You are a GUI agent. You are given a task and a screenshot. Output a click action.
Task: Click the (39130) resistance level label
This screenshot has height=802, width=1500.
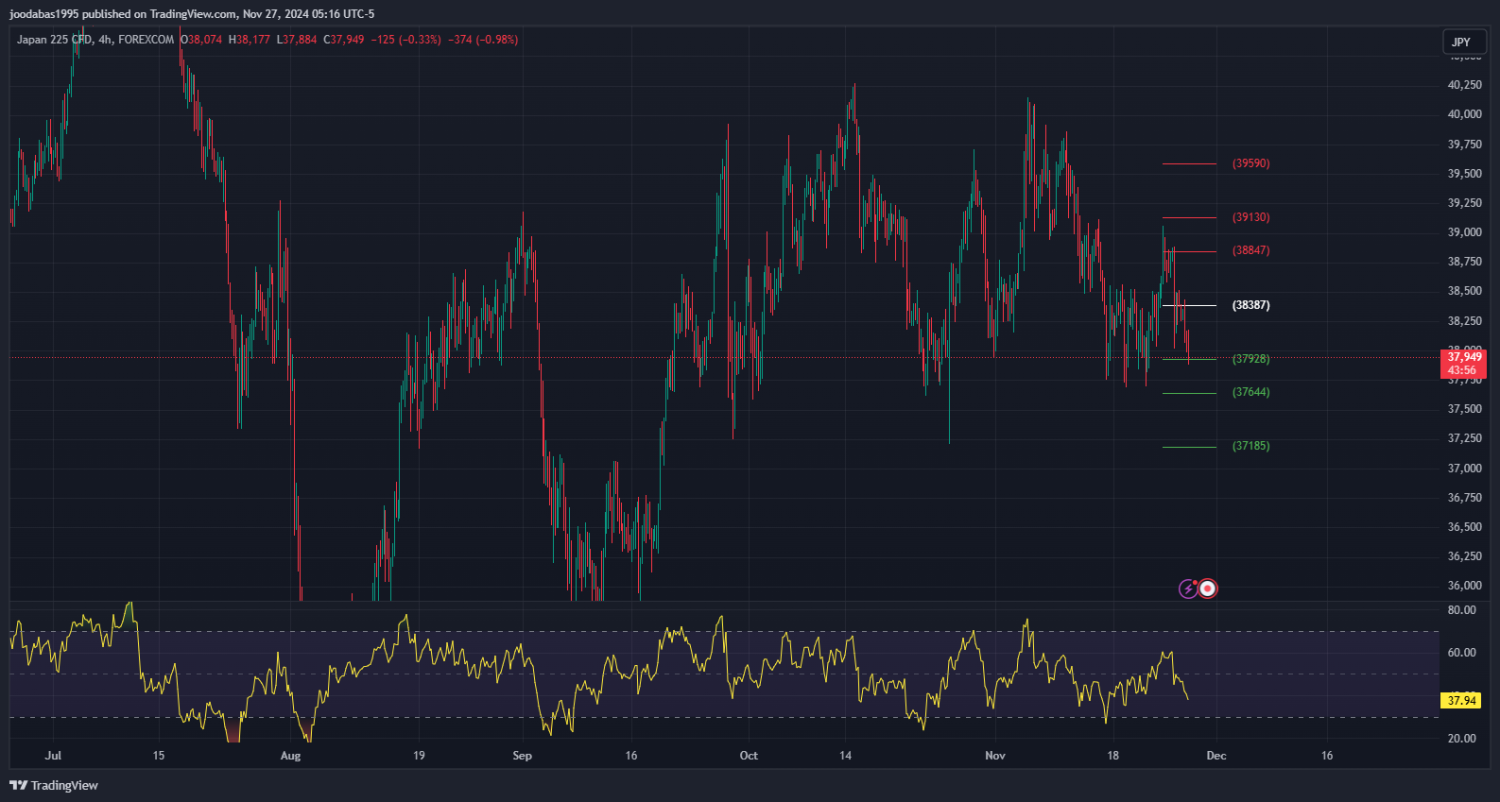point(1251,217)
